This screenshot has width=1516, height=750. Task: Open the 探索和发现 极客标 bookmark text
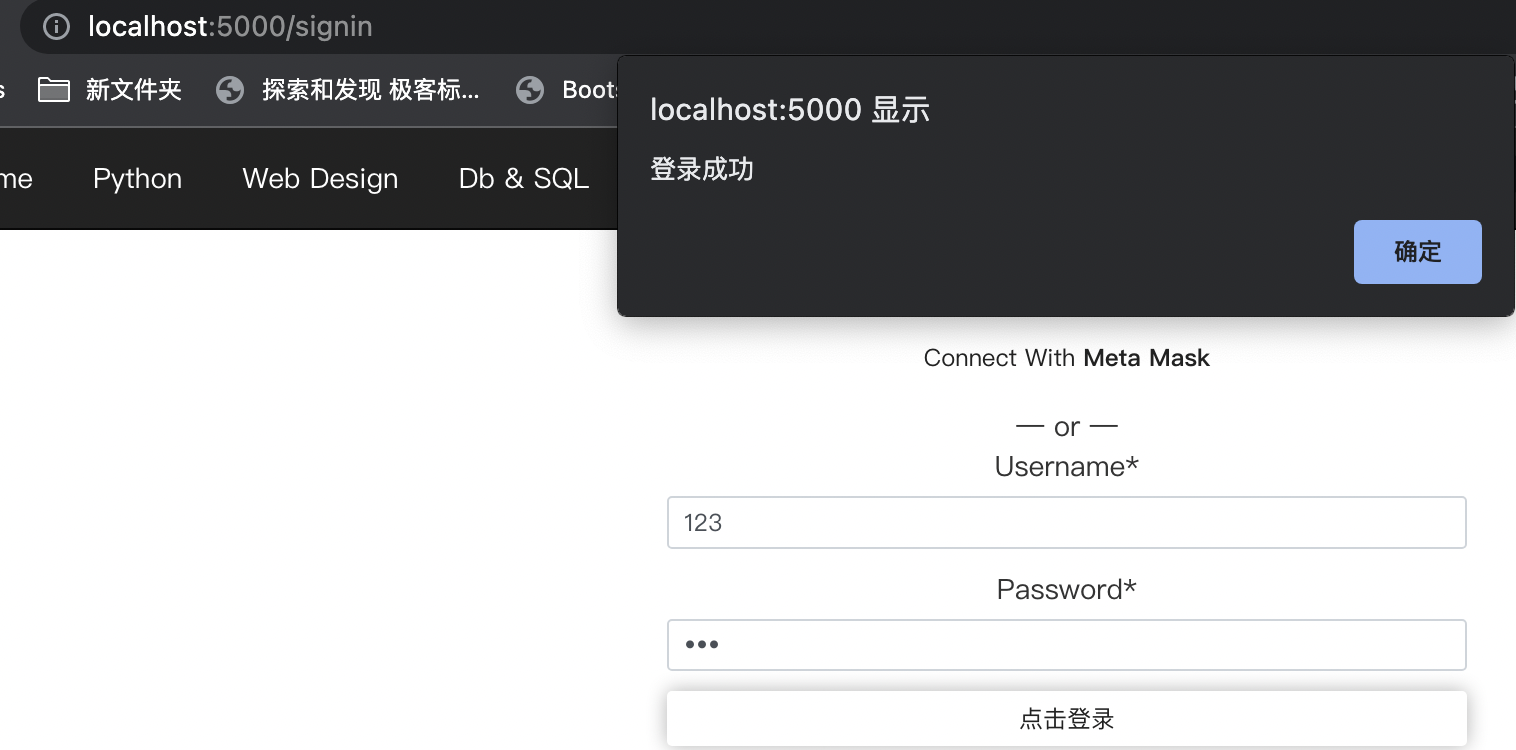point(370,90)
